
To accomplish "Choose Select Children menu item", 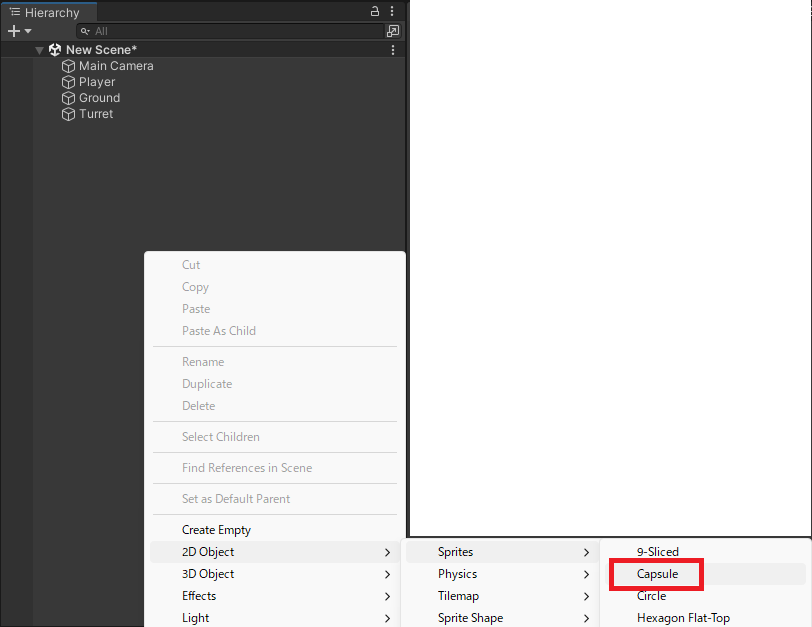I will click(221, 436).
